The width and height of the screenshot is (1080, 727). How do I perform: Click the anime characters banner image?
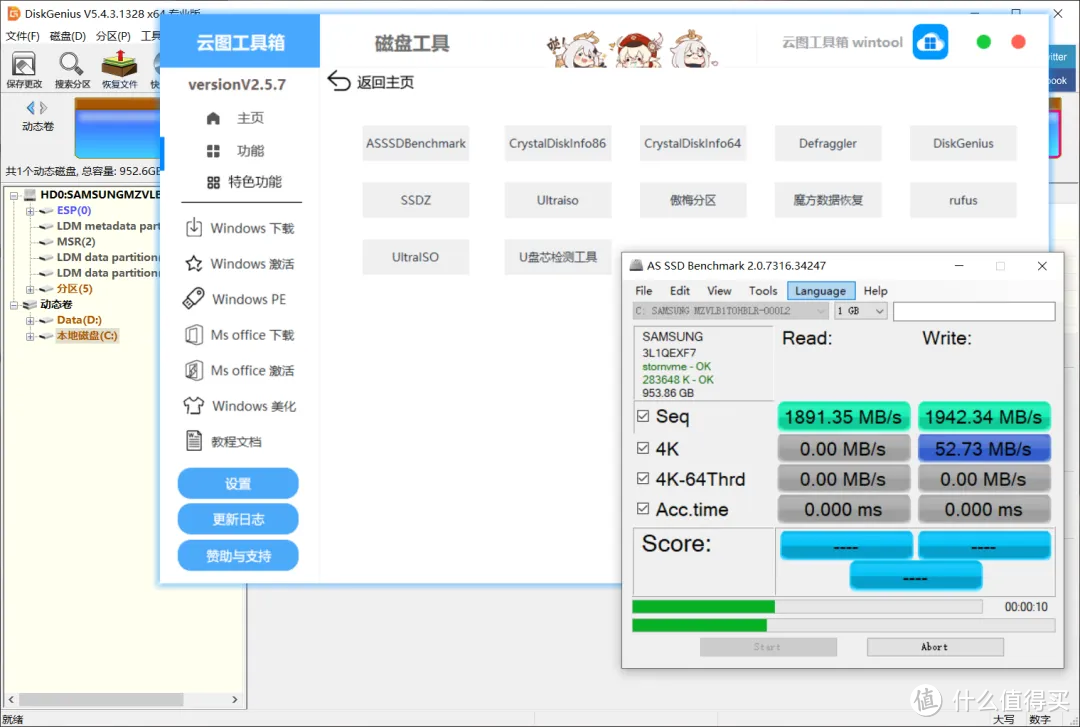point(632,48)
